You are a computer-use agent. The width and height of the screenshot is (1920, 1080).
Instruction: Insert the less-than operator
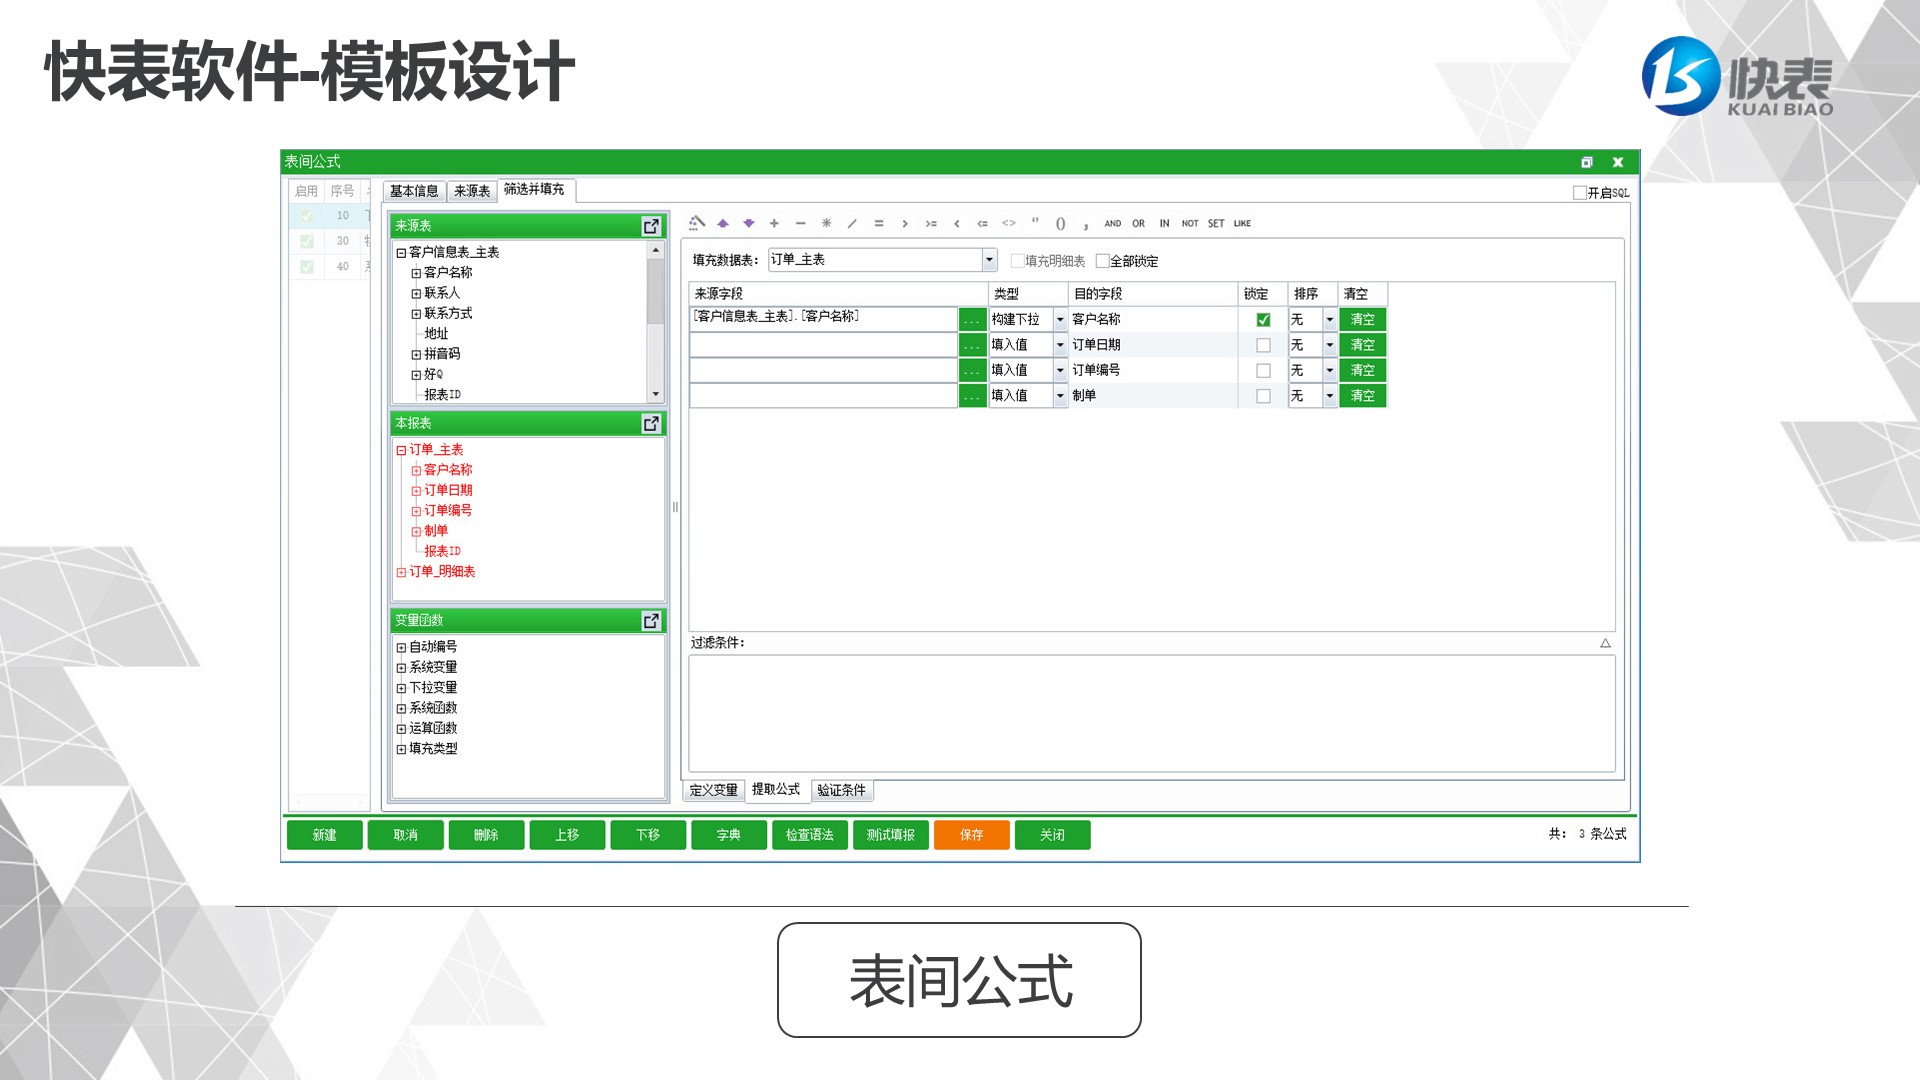[x=957, y=223]
